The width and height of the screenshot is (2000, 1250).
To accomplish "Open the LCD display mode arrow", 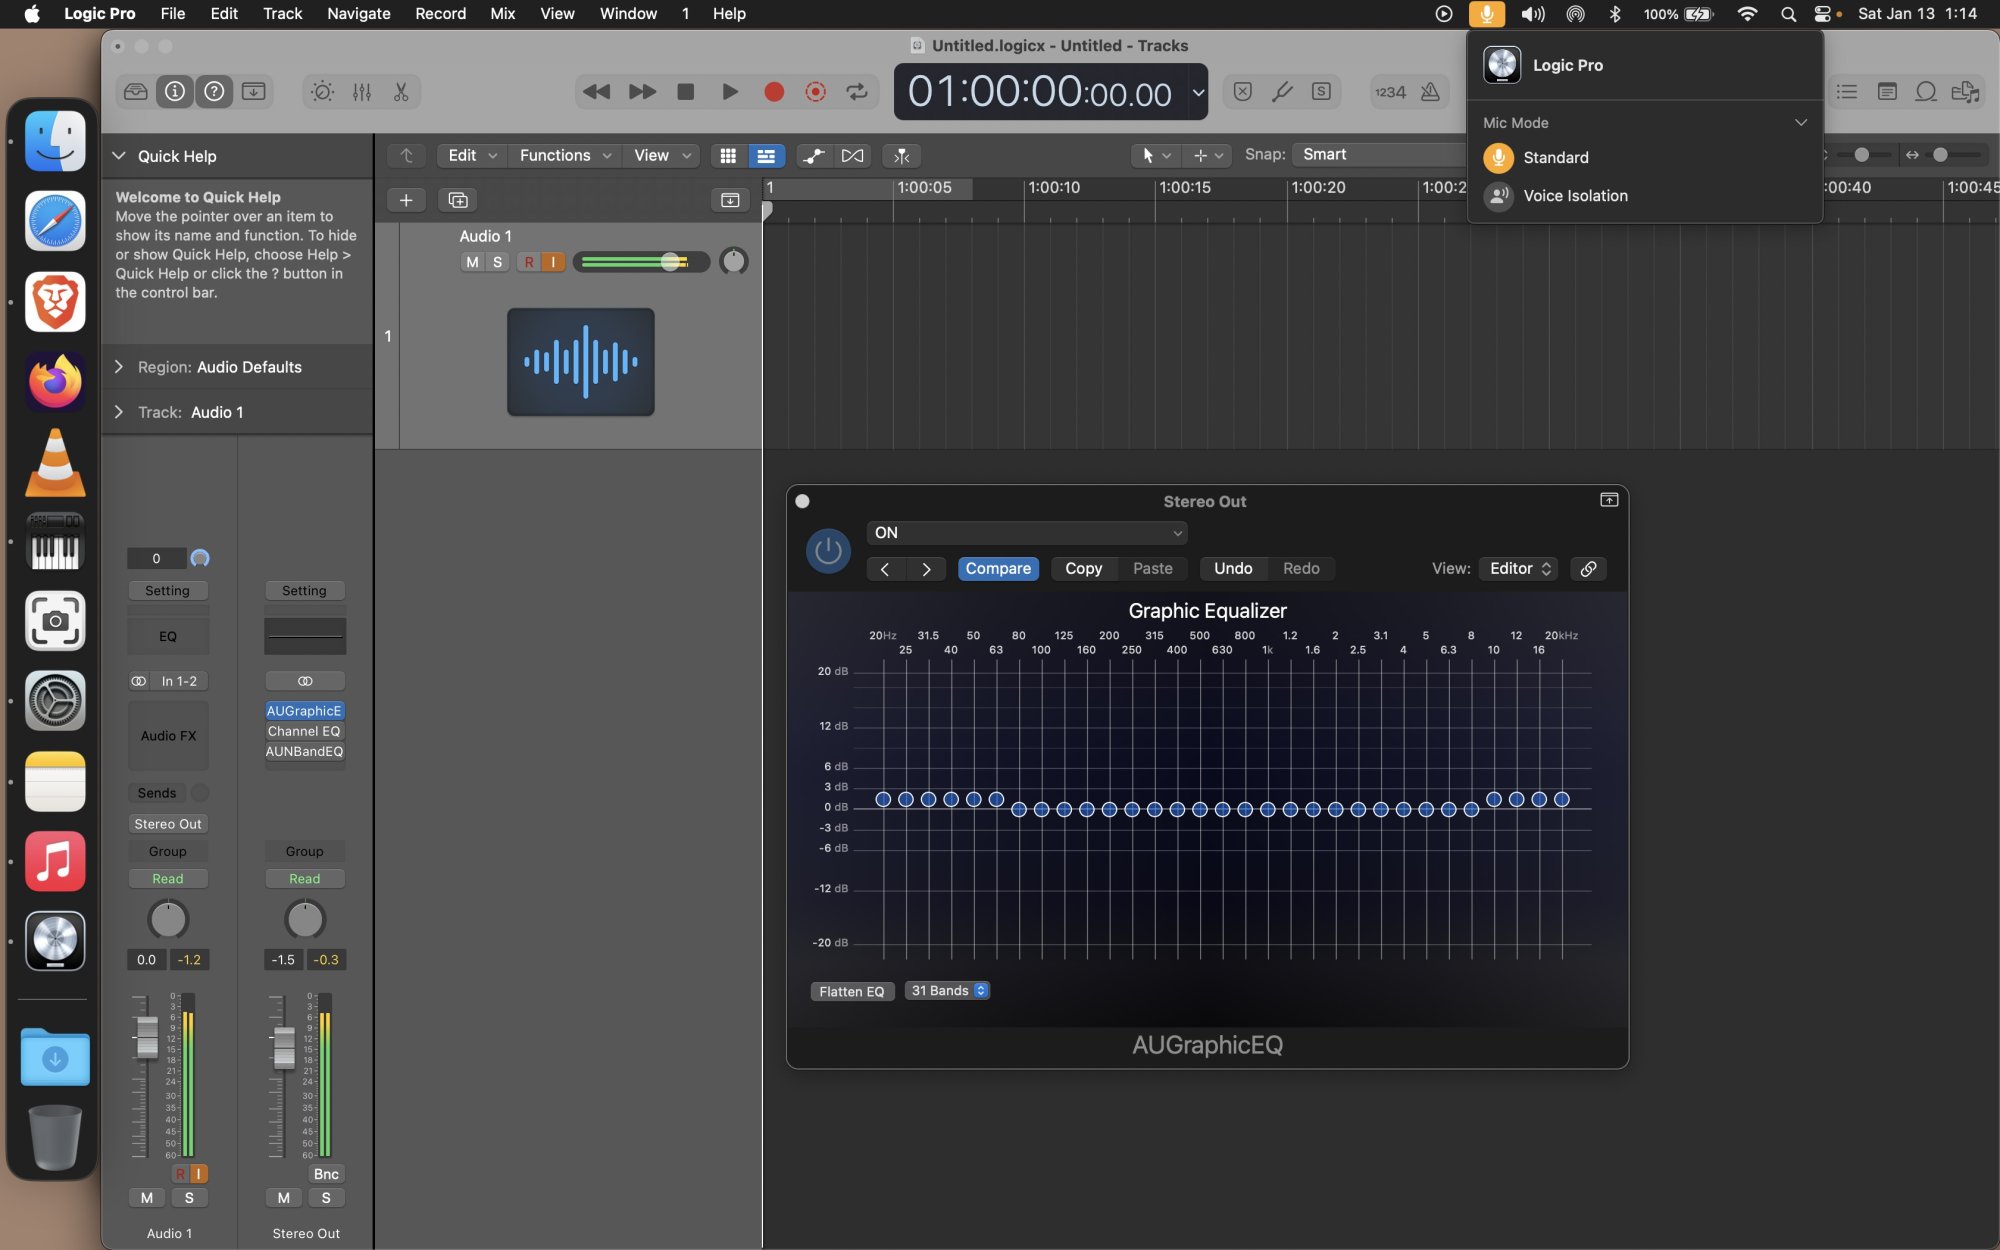I will click(1198, 92).
